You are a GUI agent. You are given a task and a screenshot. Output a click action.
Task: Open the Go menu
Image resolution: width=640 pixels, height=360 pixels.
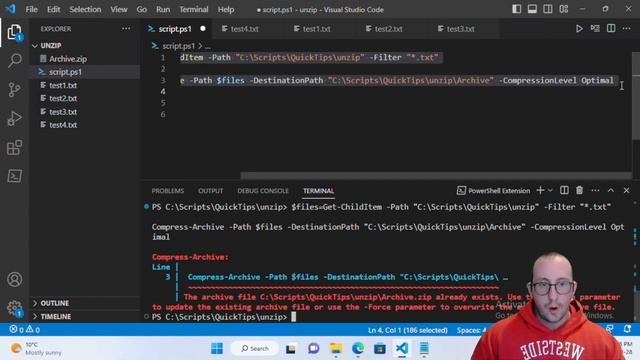(x=142, y=9)
